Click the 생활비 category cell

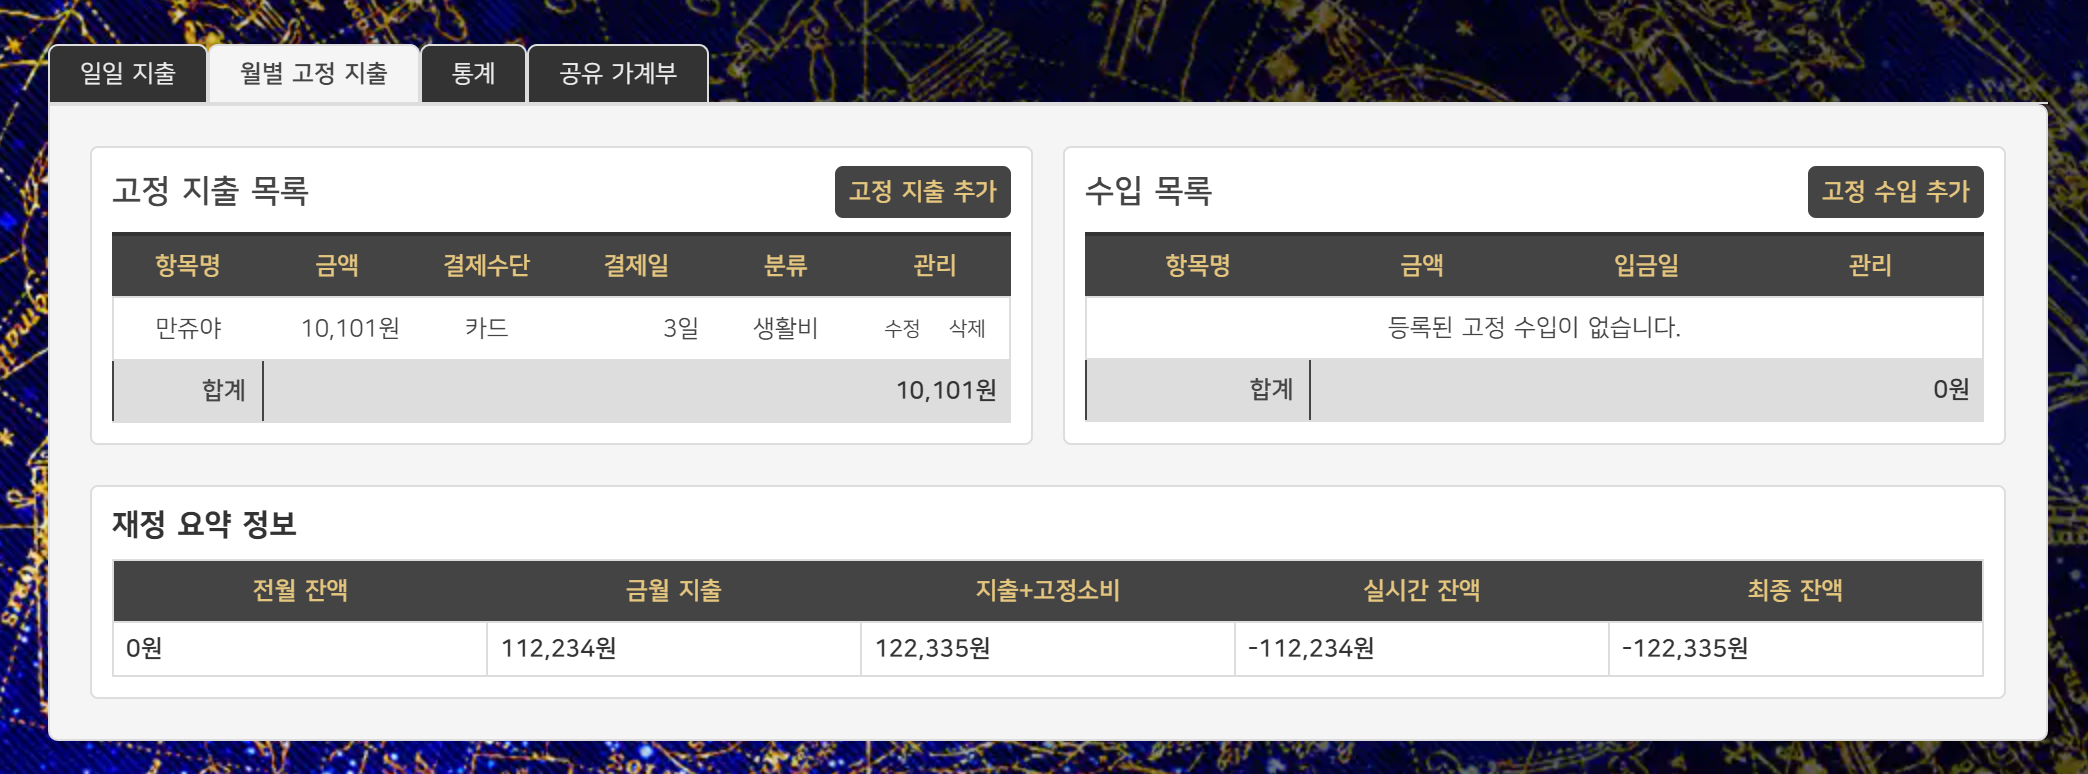(x=785, y=329)
